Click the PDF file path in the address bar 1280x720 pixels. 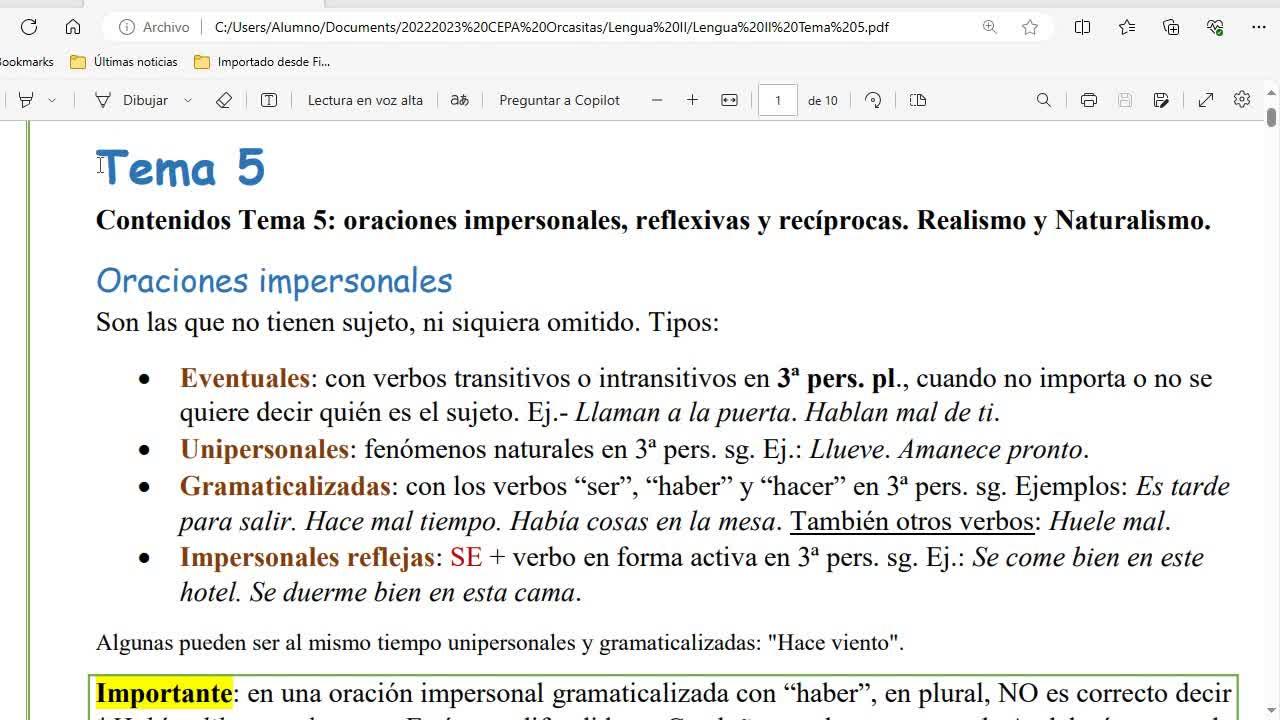(x=551, y=27)
